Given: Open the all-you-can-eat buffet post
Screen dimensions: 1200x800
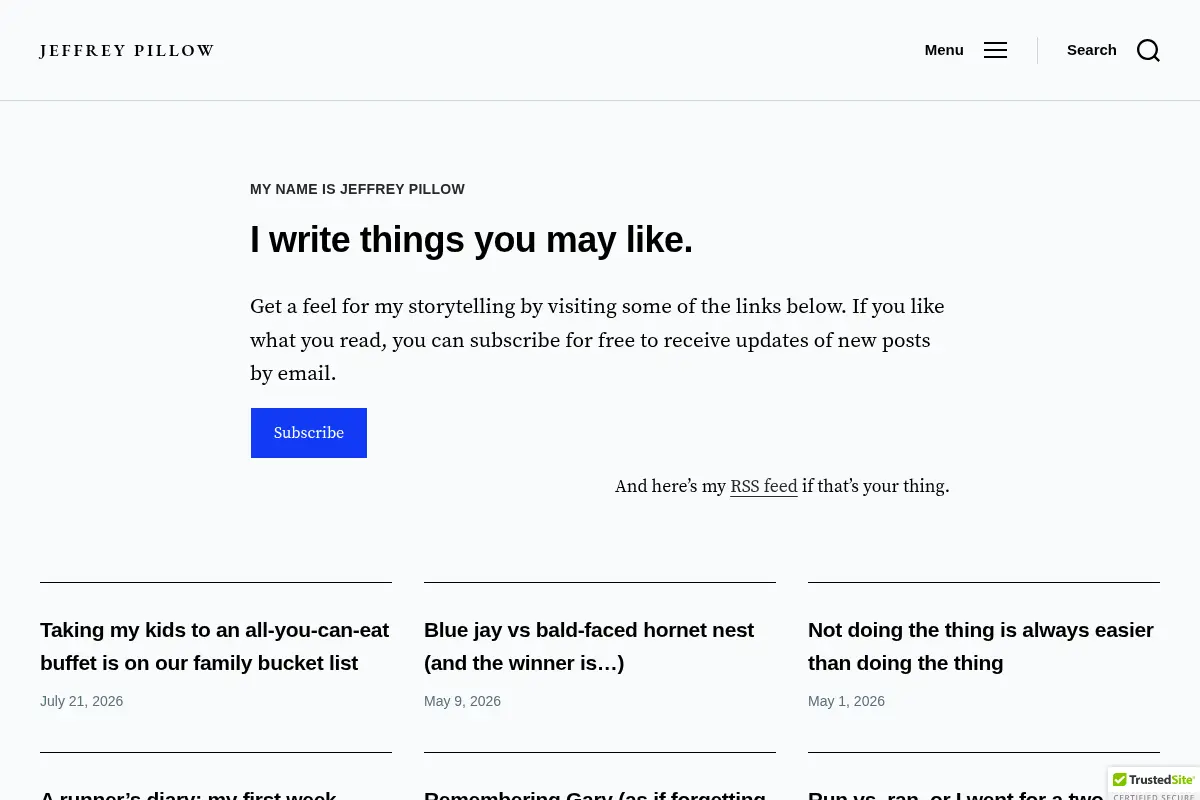Looking at the screenshot, I should 215,646.
